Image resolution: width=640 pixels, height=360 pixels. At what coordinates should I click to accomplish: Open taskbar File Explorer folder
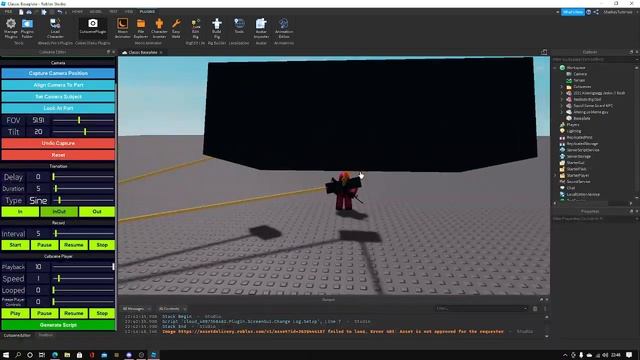(67, 355)
